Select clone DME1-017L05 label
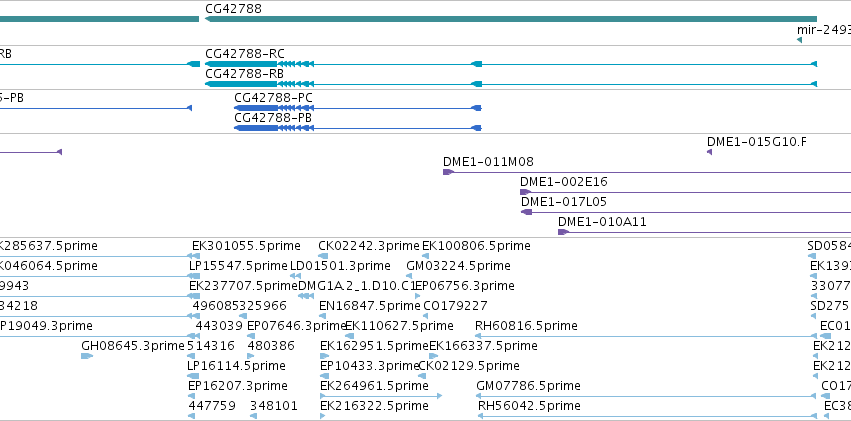Viewport: 851px width, 421px height. [x=564, y=202]
